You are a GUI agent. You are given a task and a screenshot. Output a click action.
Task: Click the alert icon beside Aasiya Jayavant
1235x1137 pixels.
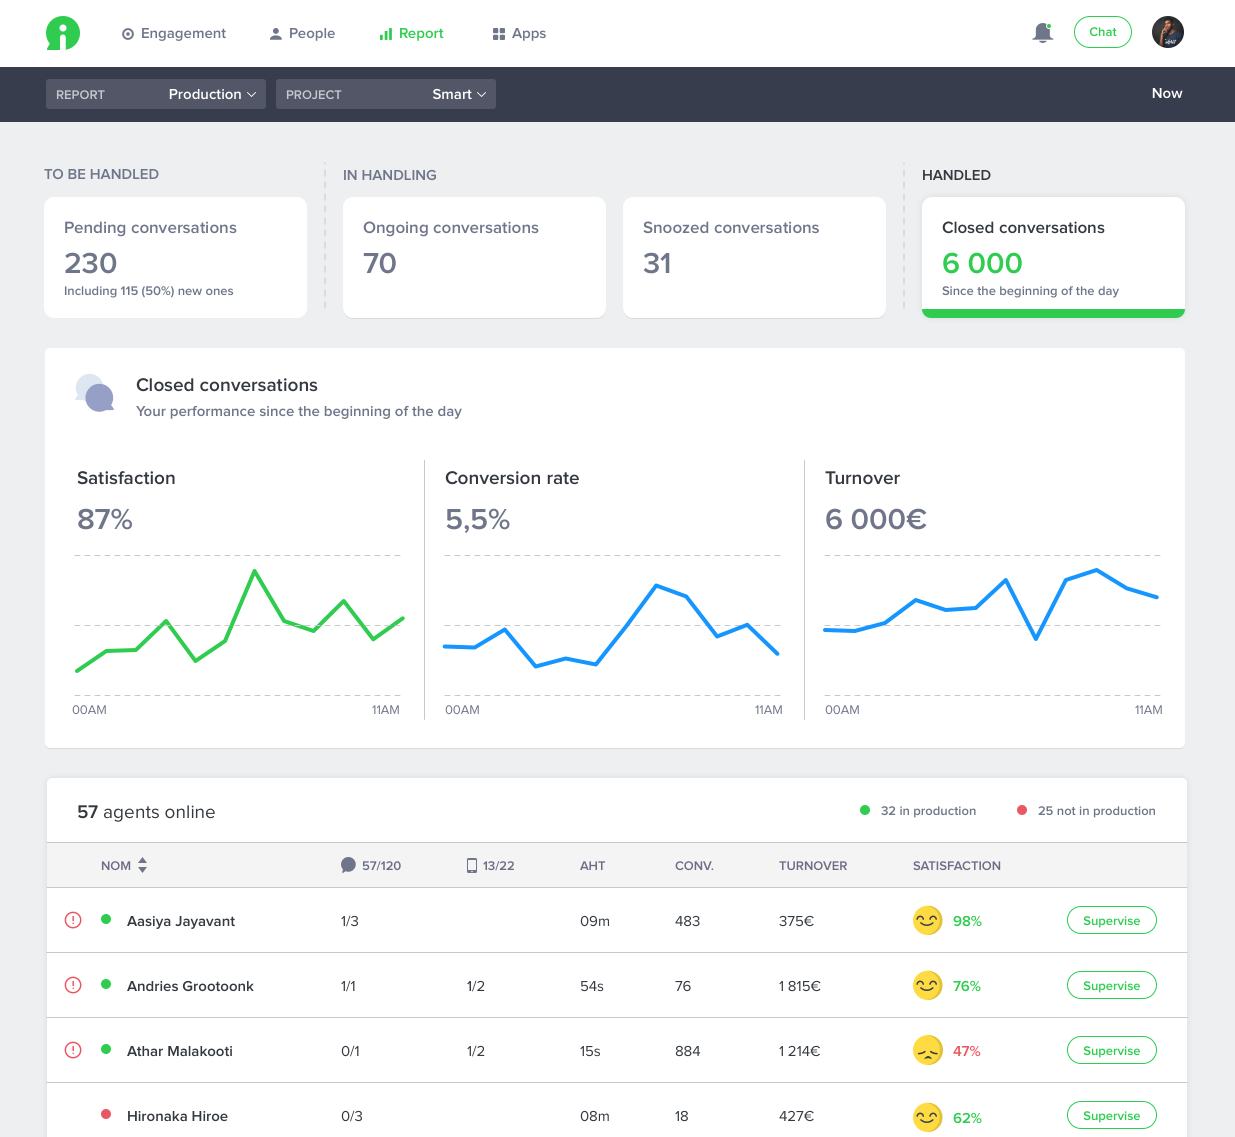(73, 920)
